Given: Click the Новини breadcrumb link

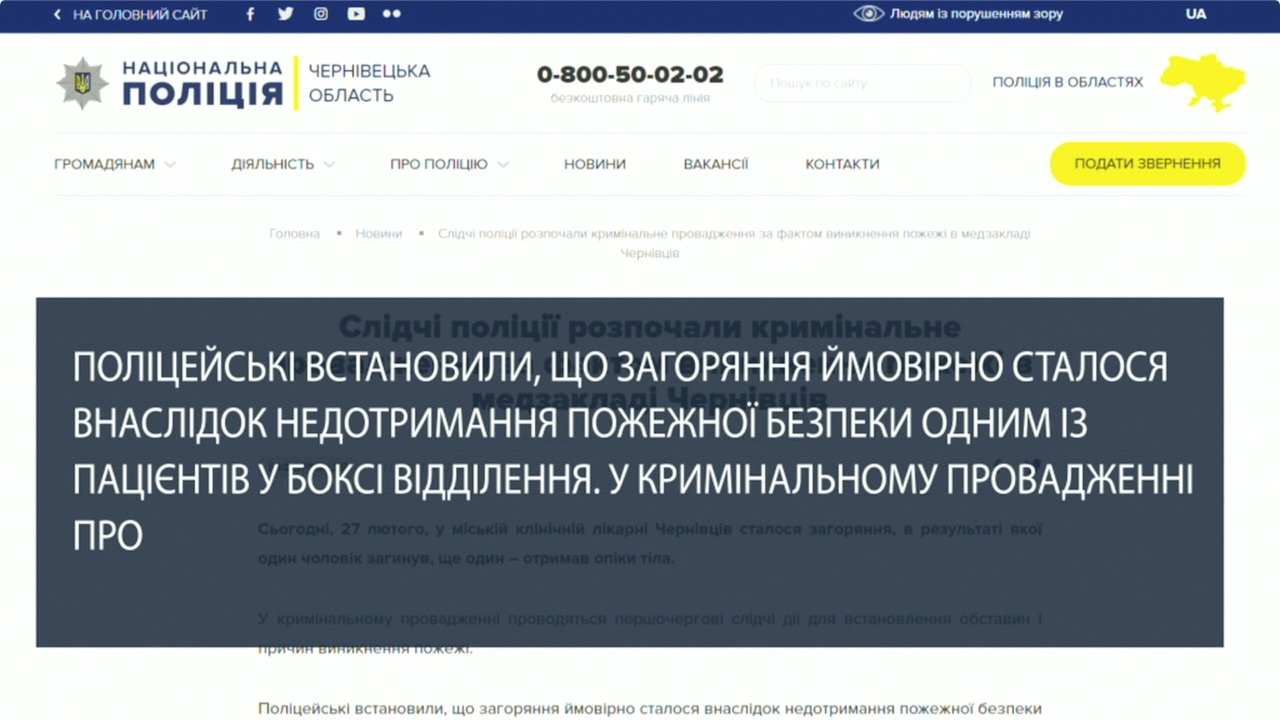Looking at the screenshot, I should tap(379, 233).
